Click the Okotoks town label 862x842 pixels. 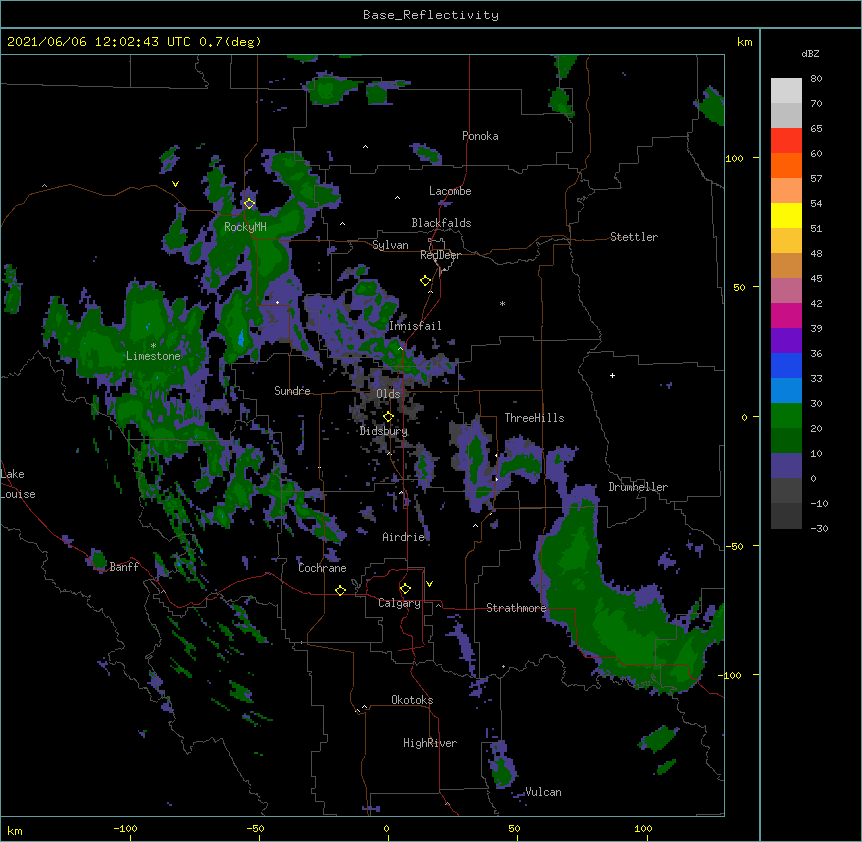412,700
